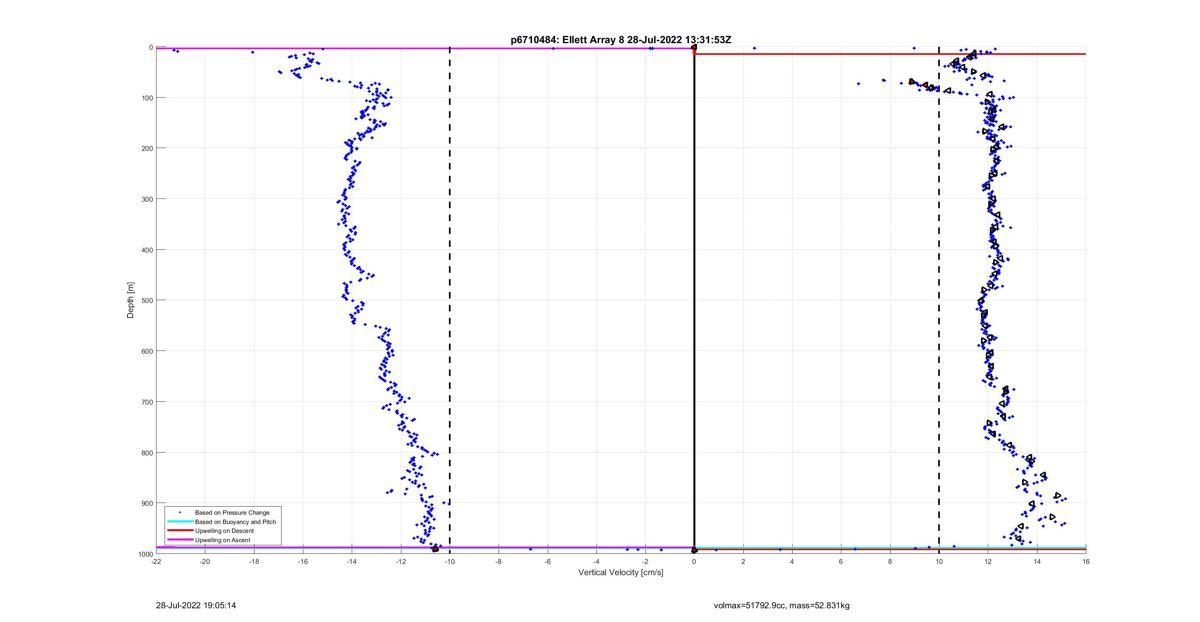1200x622 pixels.
Task: Click the depth tick label '700'
Action: point(146,402)
